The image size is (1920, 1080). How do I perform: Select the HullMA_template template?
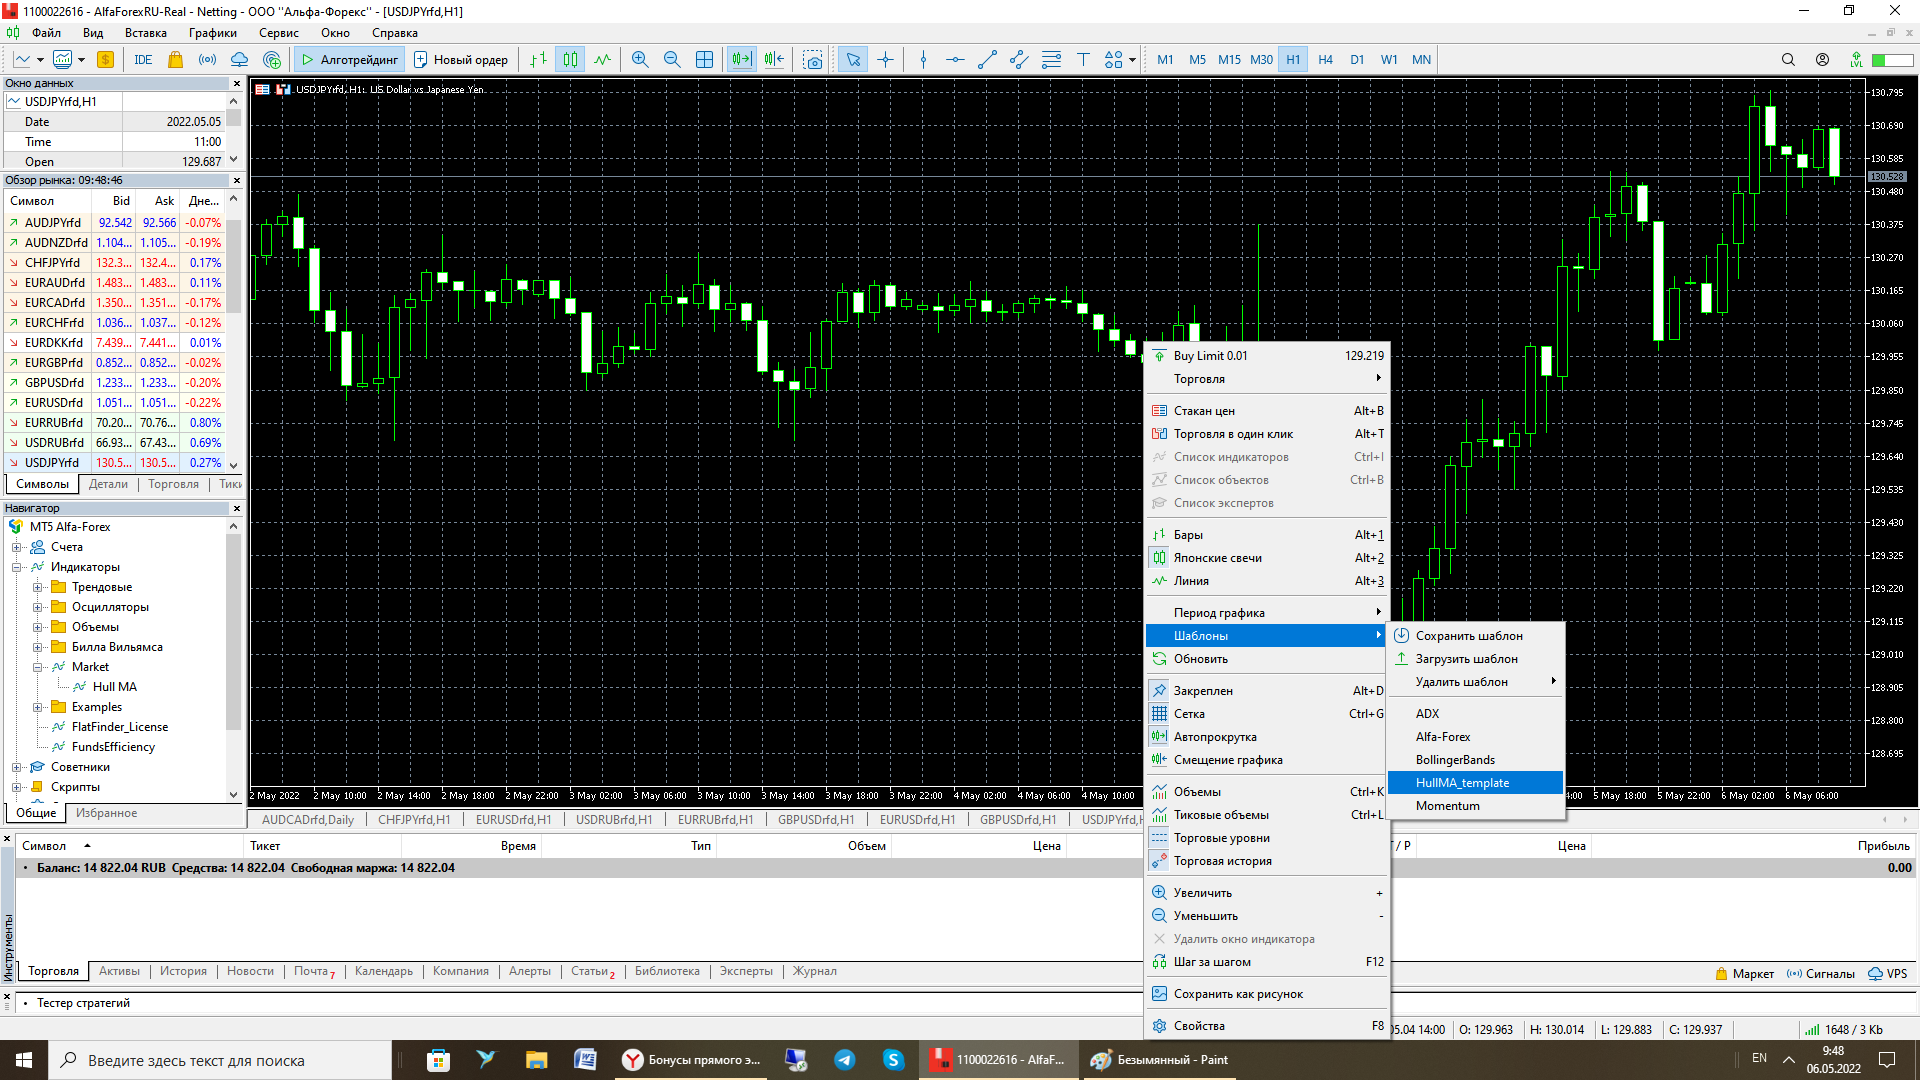click(1462, 783)
